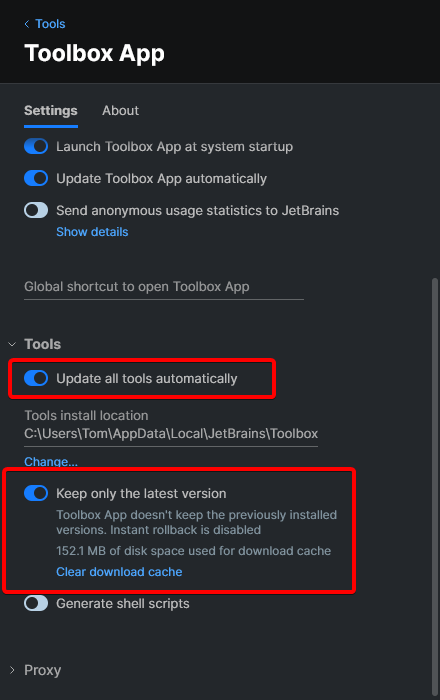Switch to the About tab

coord(120,111)
